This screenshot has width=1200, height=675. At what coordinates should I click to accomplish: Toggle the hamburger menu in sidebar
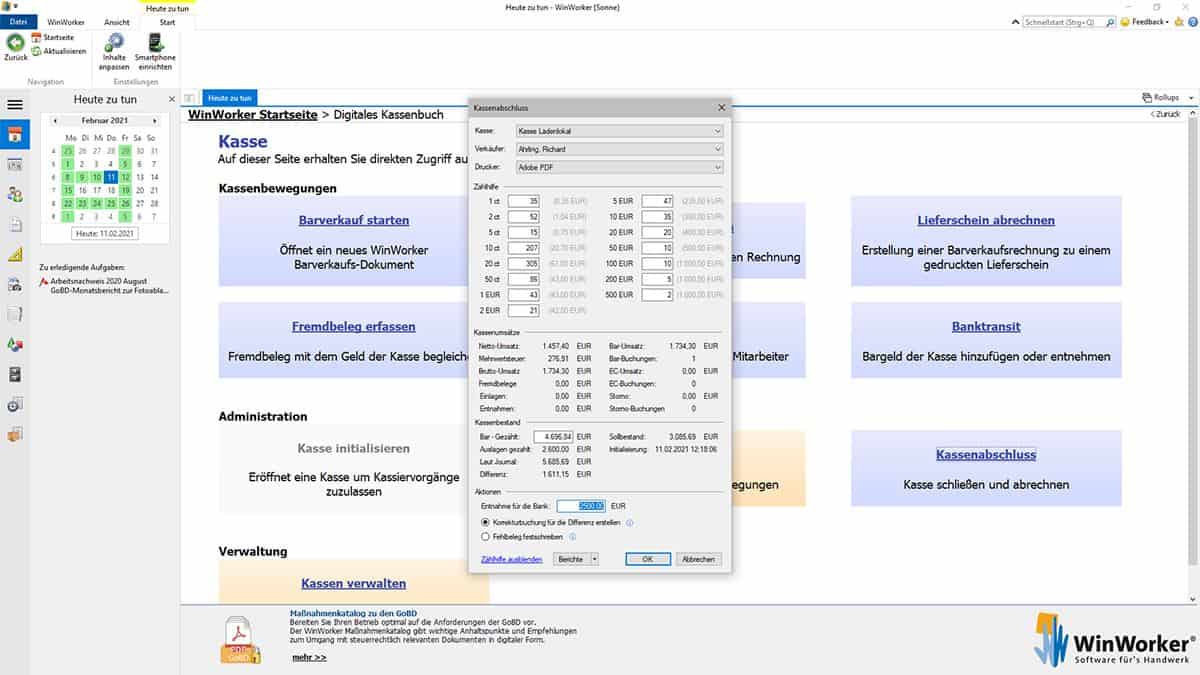(14, 104)
